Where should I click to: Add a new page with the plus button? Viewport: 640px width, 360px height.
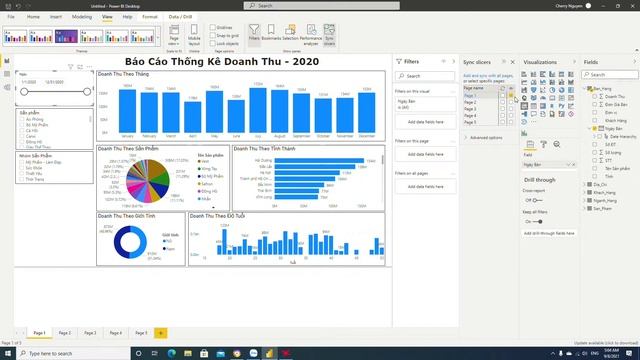tap(161, 333)
